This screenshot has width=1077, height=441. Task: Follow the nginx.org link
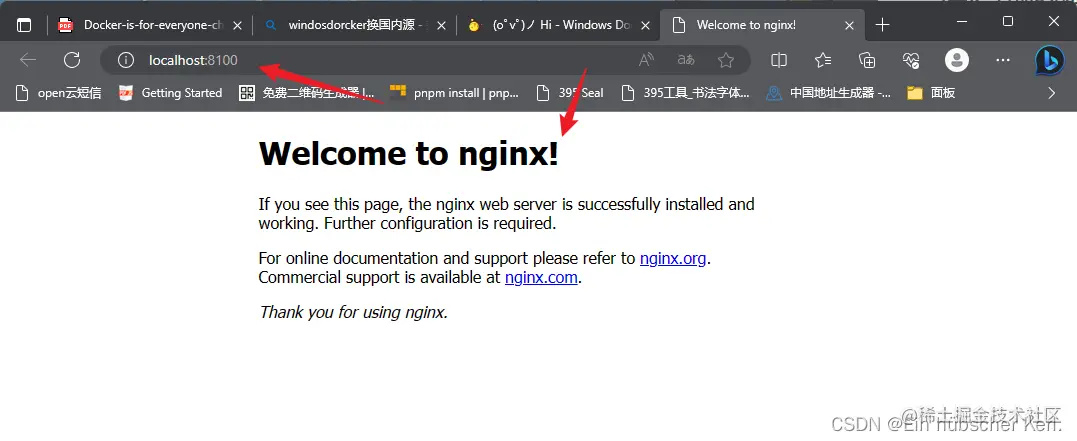pos(673,259)
